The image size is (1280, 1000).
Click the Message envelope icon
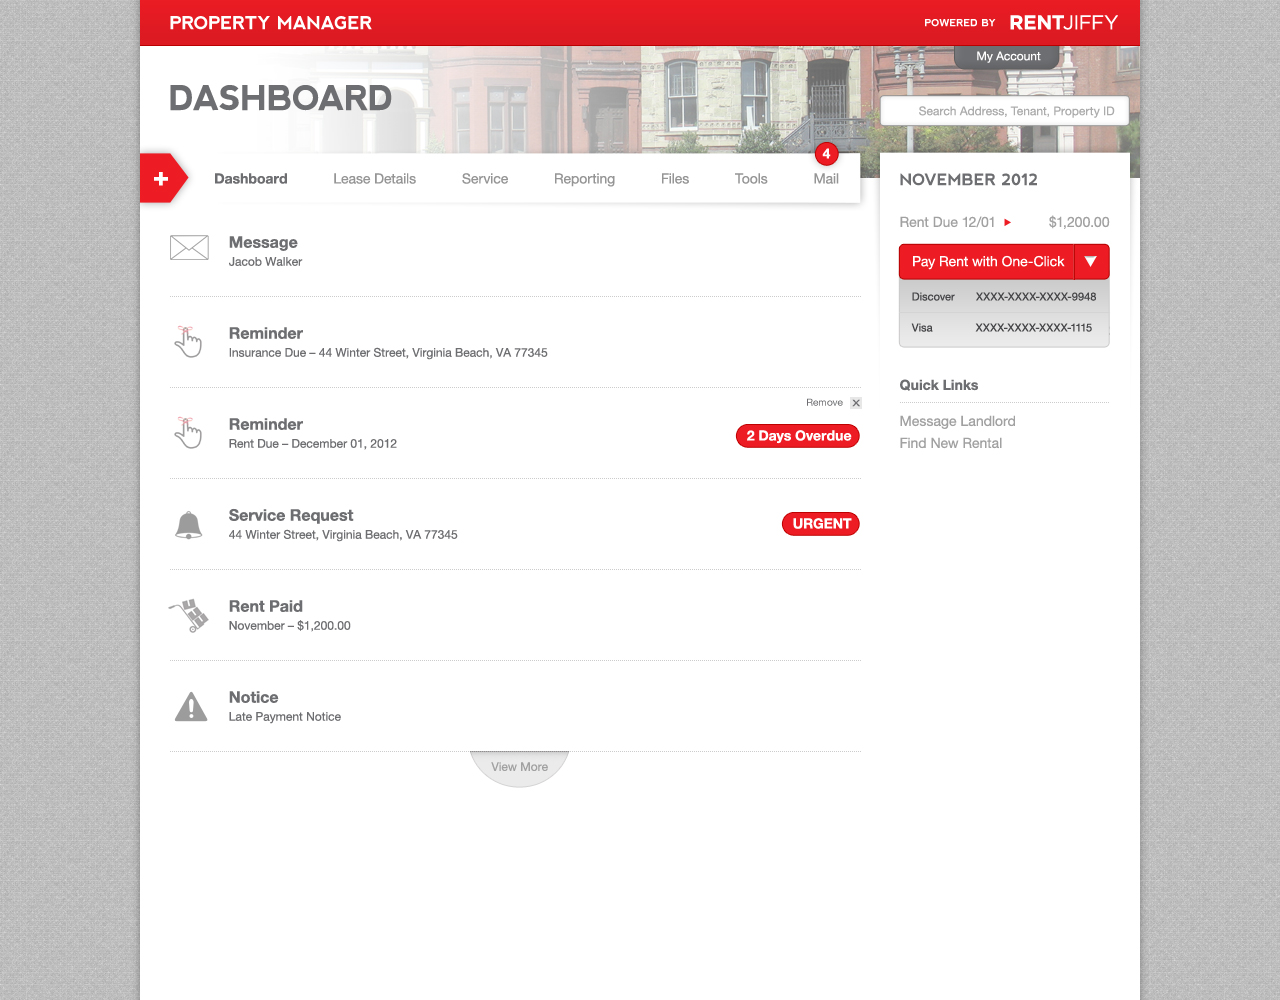click(x=189, y=248)
